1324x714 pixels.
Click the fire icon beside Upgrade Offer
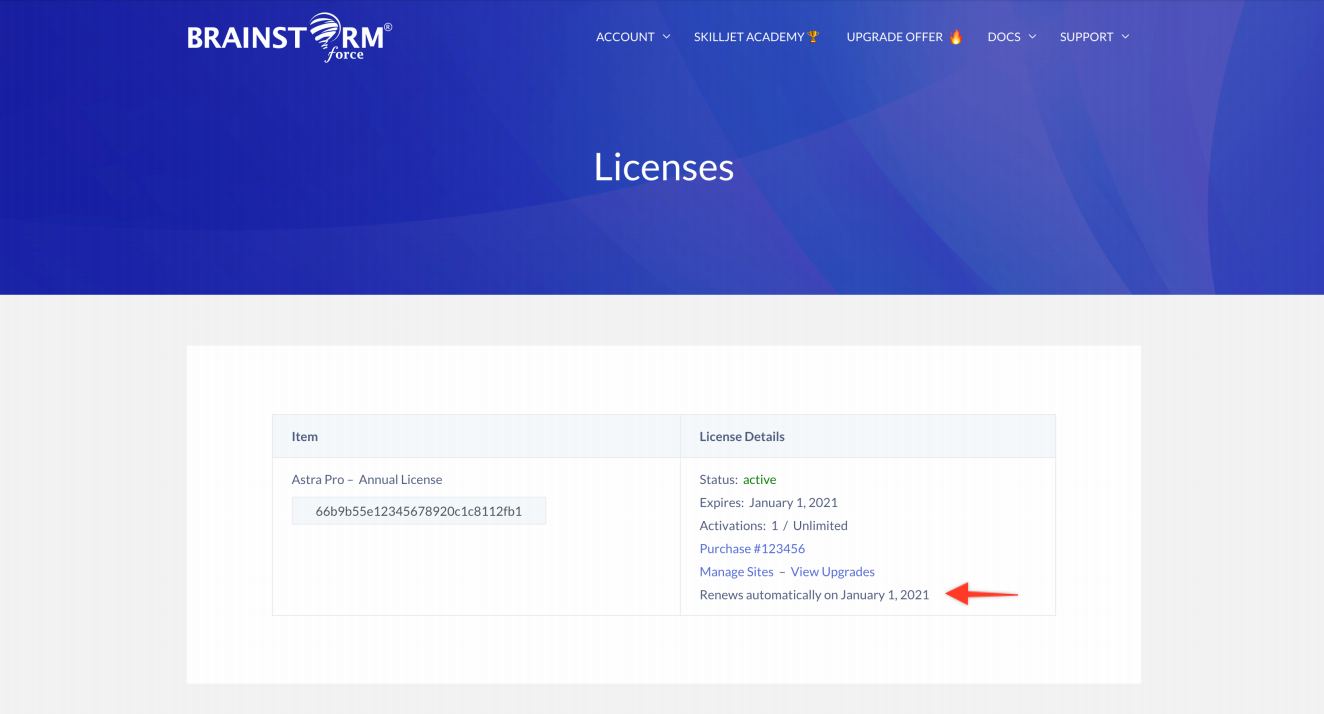tap(955, 37)
